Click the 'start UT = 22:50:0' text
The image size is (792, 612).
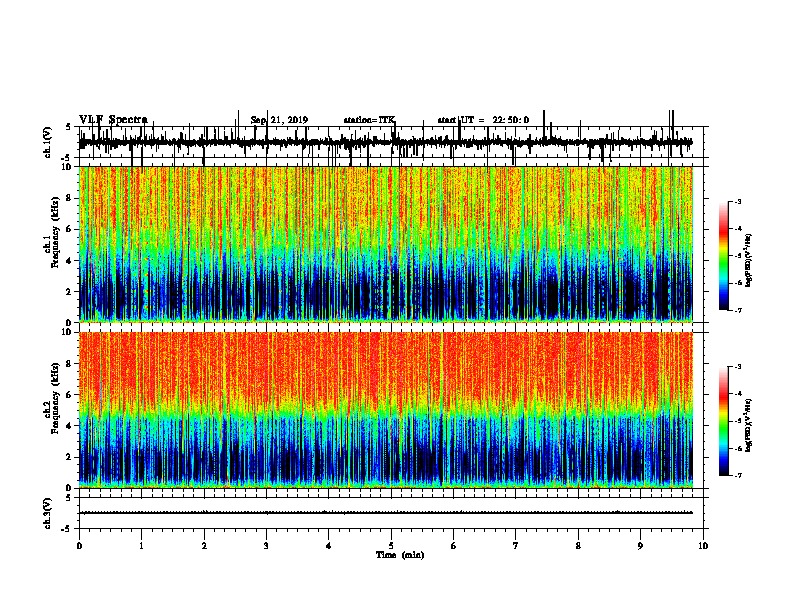pos(483,120)
